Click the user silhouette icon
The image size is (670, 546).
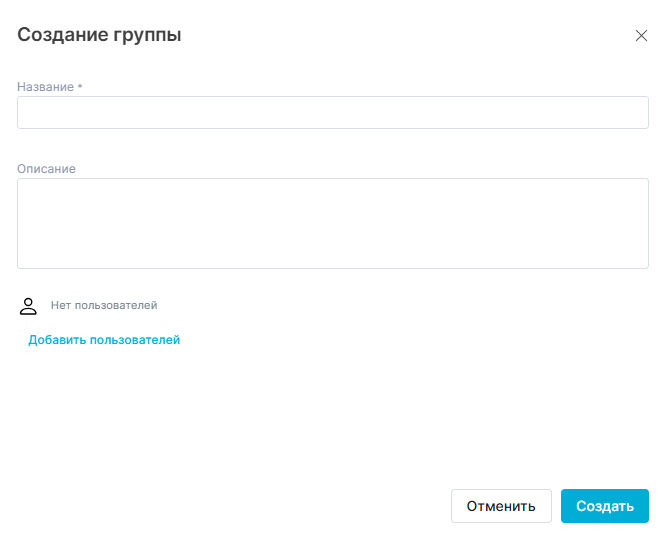click(28, 305)
